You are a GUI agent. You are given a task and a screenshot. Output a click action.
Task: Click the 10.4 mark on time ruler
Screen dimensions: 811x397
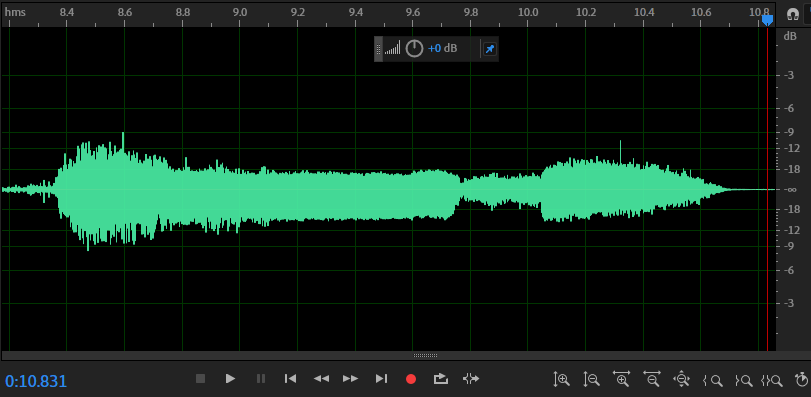(643, 12)
